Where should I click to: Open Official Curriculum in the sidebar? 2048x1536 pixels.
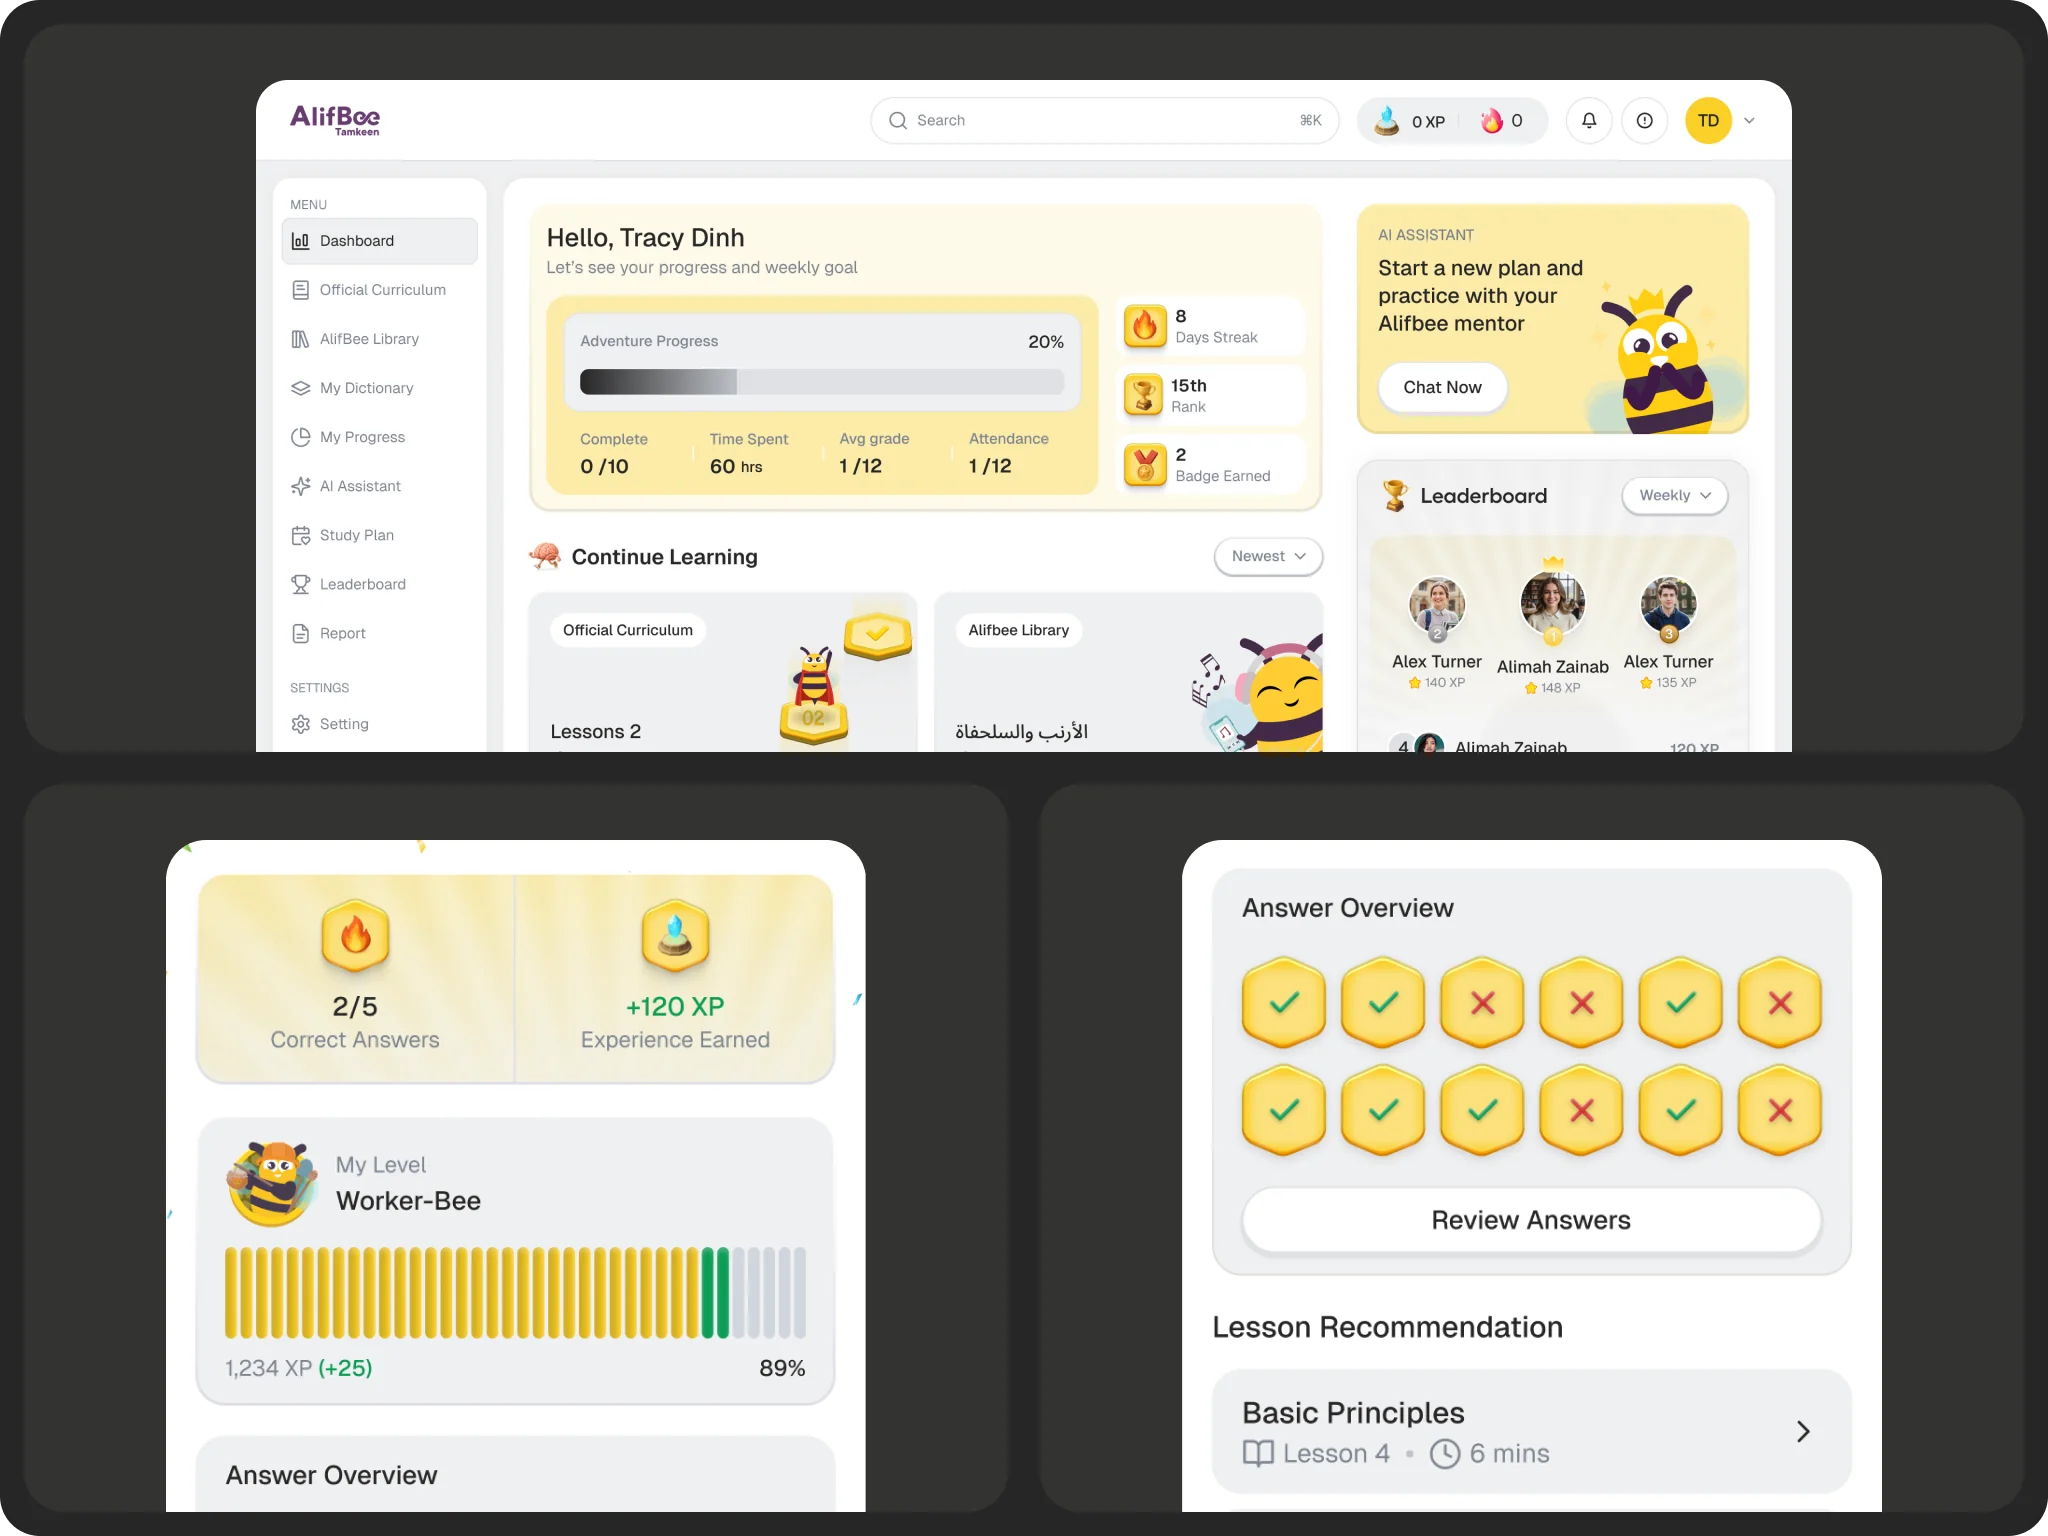pos(379,290)
